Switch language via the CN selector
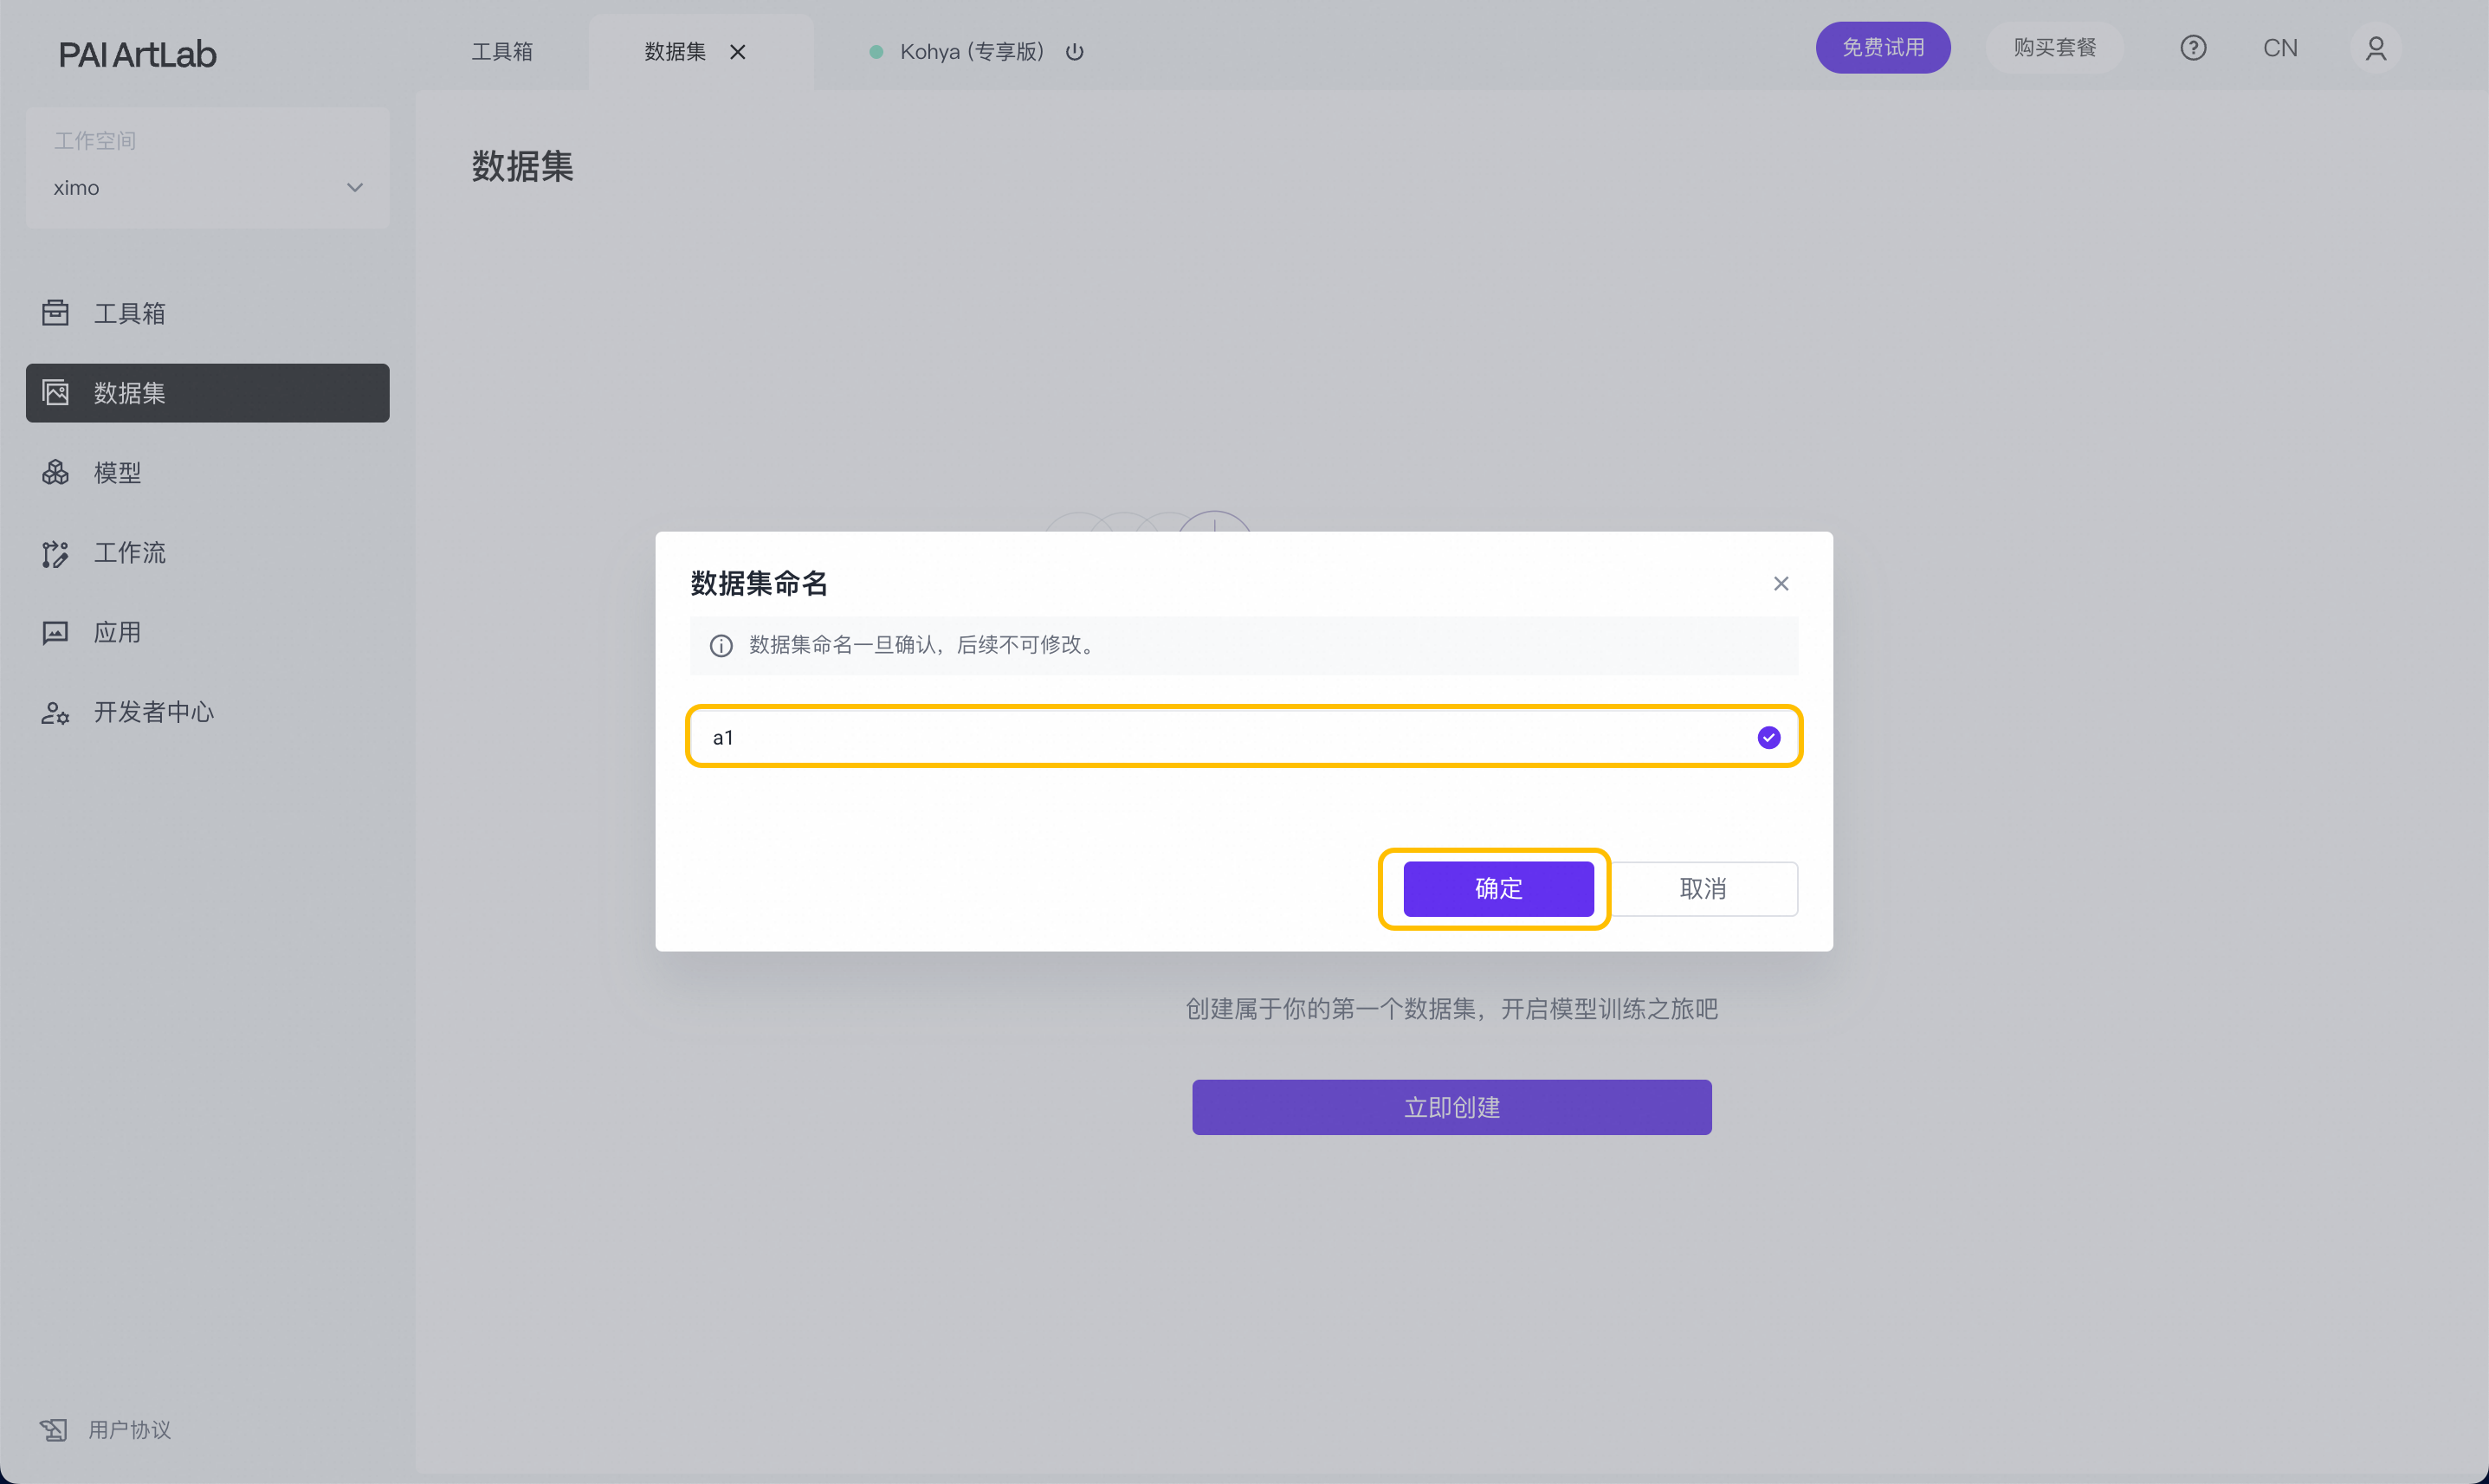Viewport: 2489px width, 1484px height. [x=2279, y=48]
